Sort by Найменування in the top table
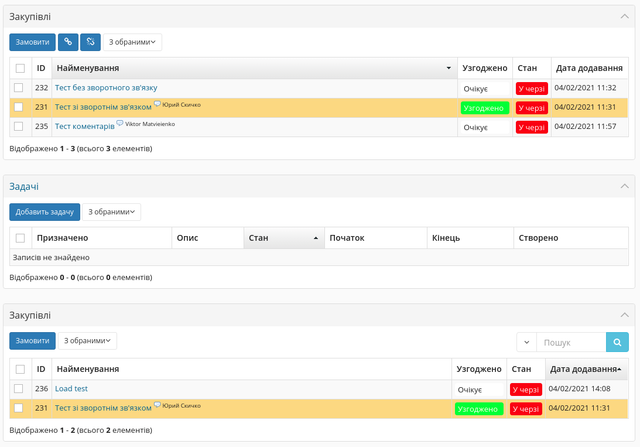640x447 pixels. 254,68
